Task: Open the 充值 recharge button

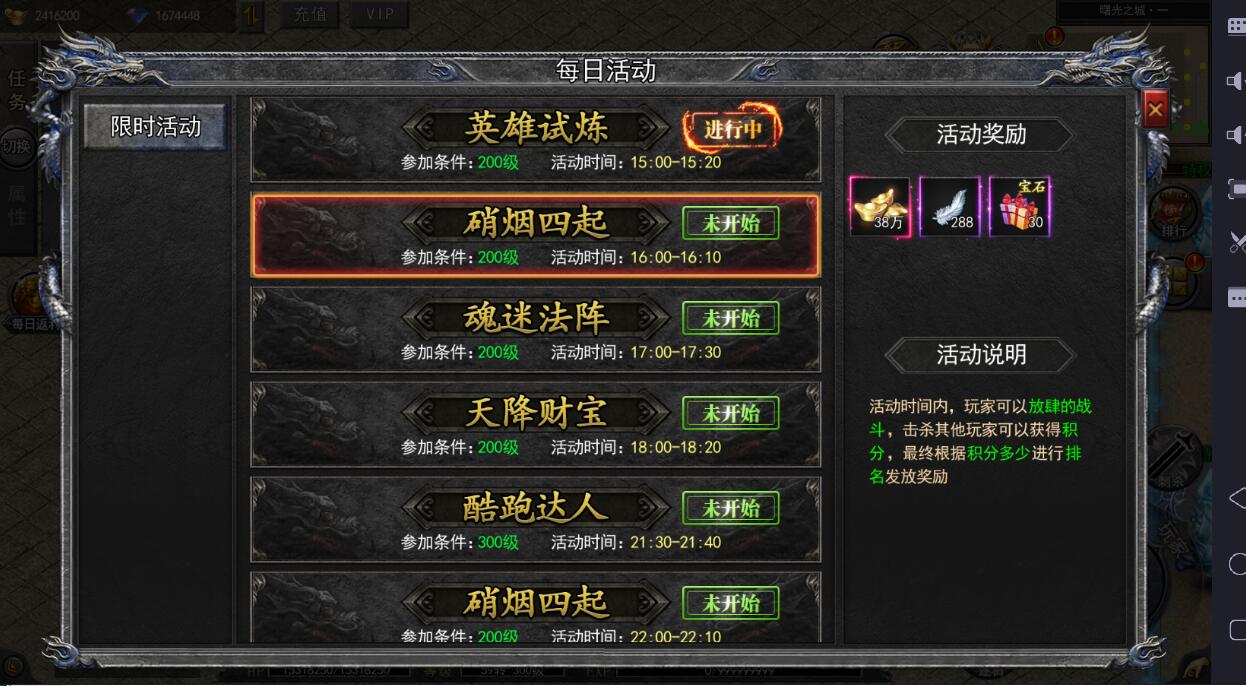Action: click(x=310, y=15)
